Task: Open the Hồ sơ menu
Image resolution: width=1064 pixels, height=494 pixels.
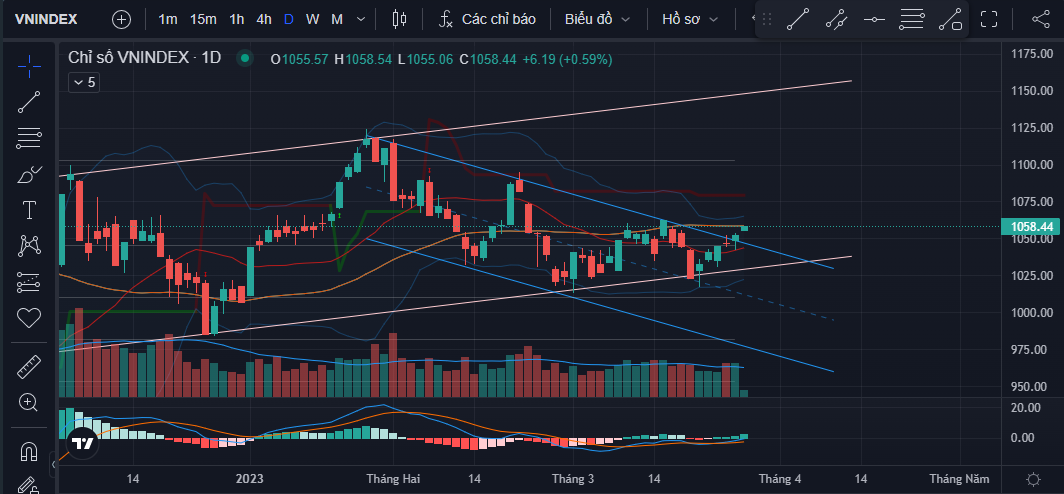Action: click(691, 19)
